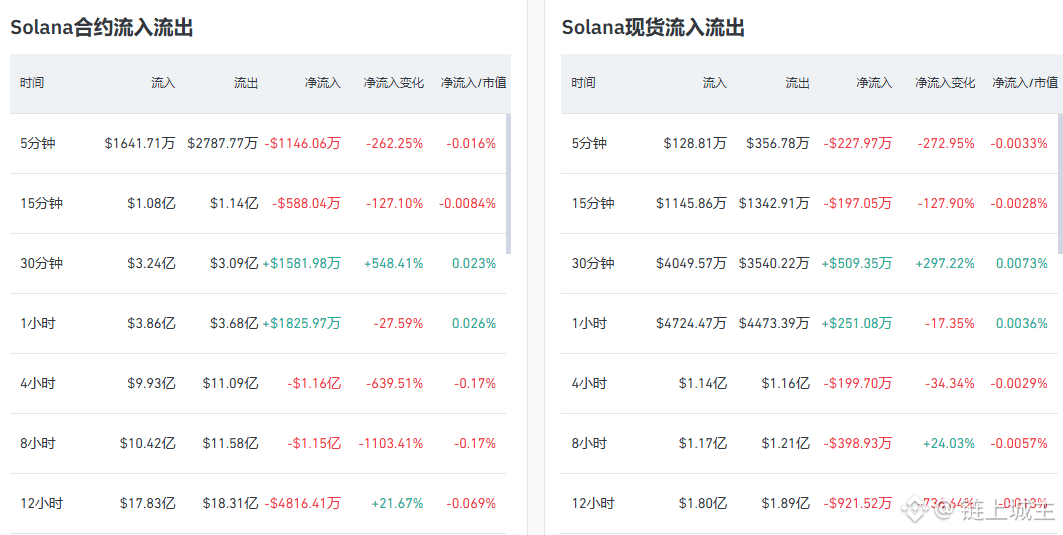Image resolution: width=1063 pixels, height=535 pixels.
Task: Click 净流入变化 header in 现货 table
Action: coord(944,83)
